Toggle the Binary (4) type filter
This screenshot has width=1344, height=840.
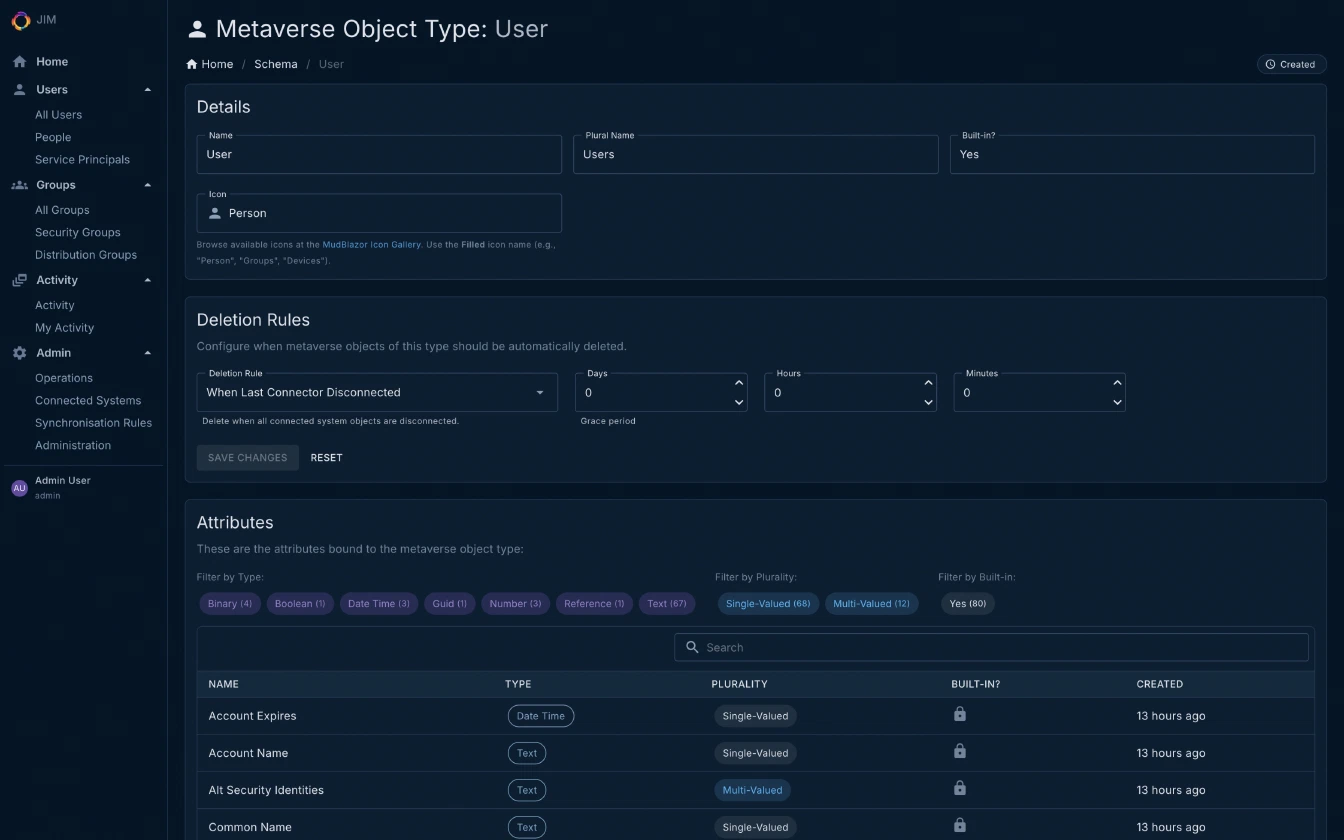point(229,603)
